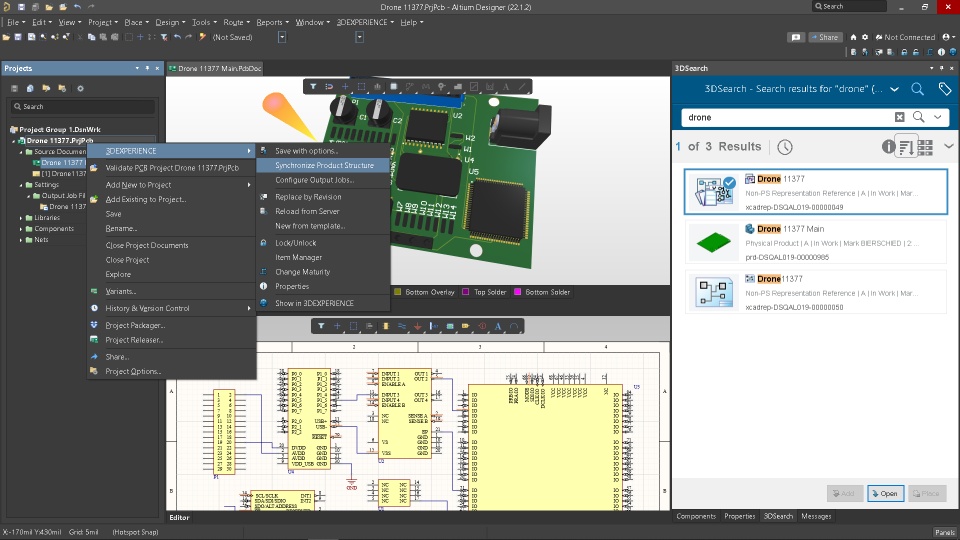
Task: Click the information icon in results bar
Action: 888,146
